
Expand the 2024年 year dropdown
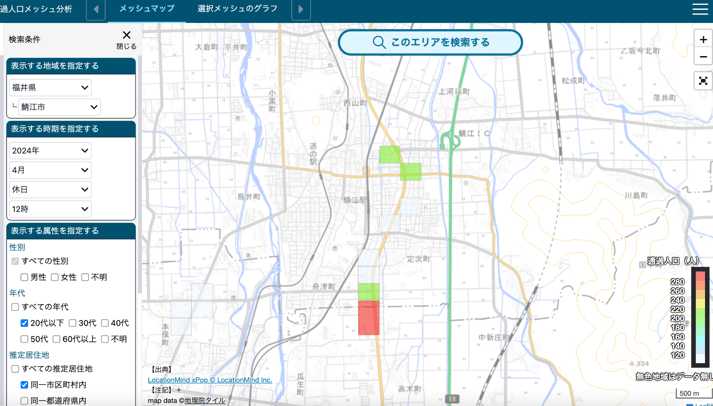pyautogui.click(x=50, y=151)
